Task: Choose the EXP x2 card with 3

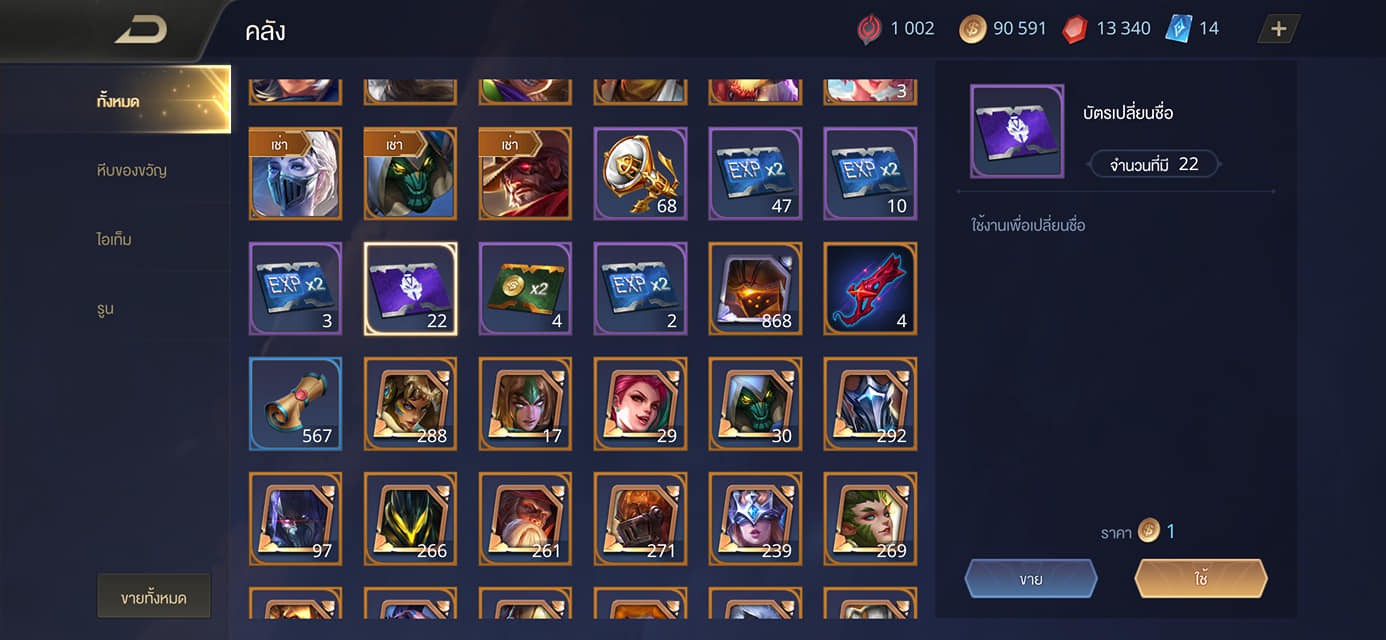Action: pyautogui.click(x=295, y=288)
